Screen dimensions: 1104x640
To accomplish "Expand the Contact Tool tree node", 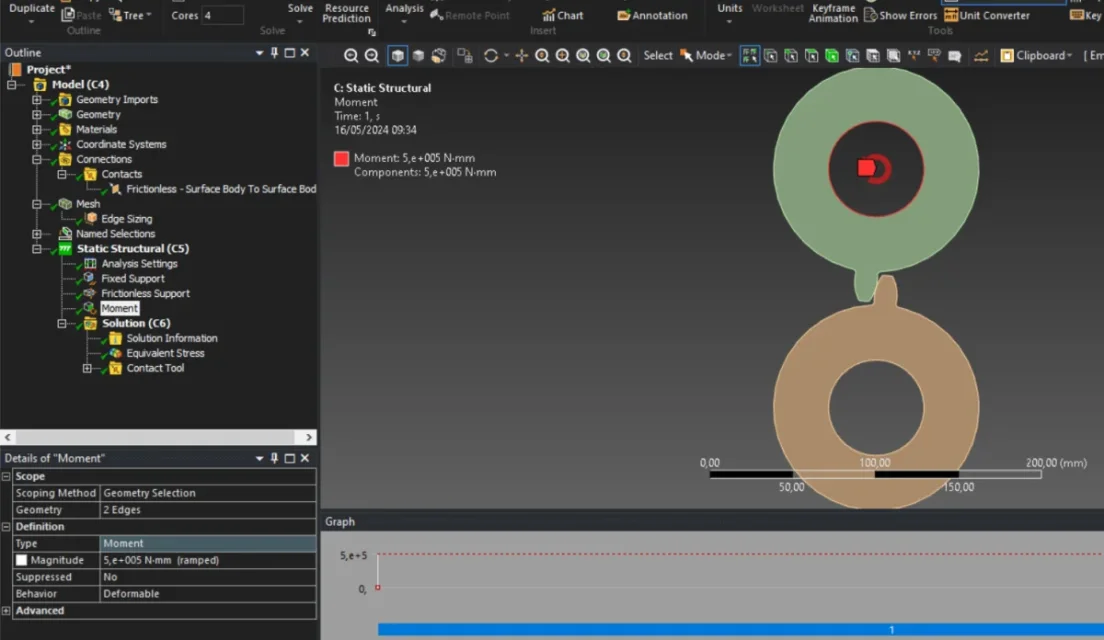I will [87, 368].
